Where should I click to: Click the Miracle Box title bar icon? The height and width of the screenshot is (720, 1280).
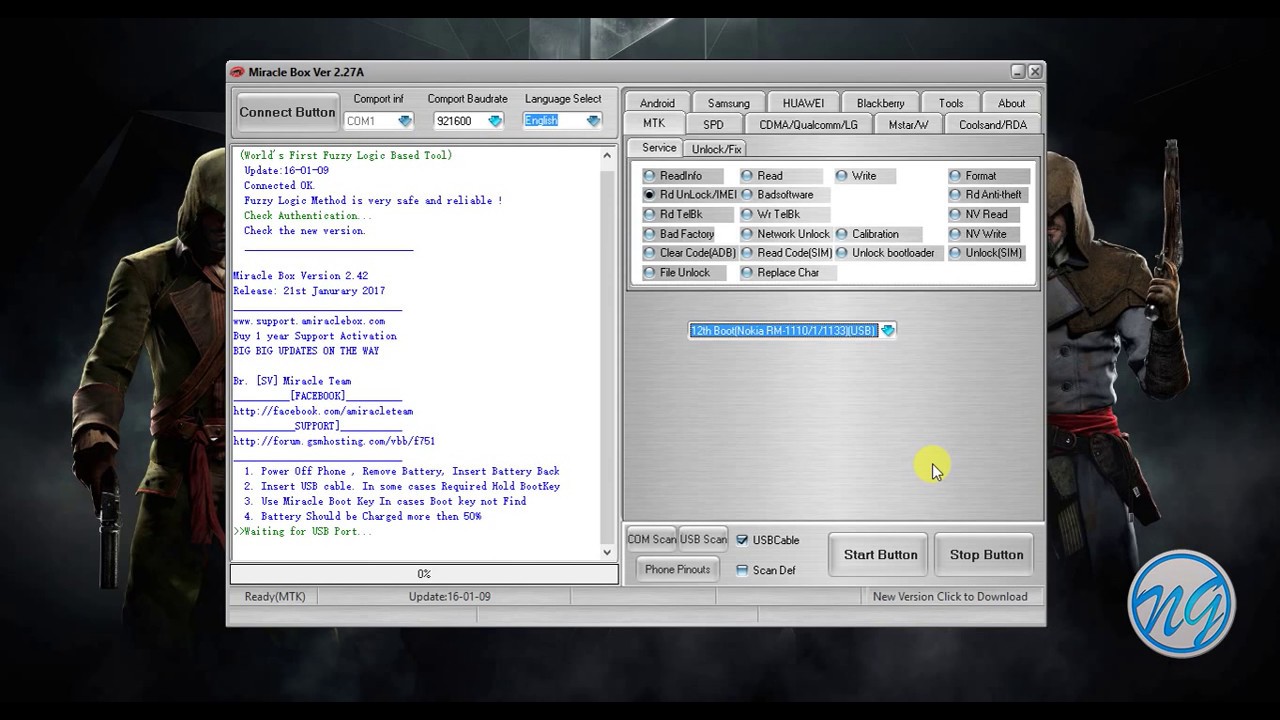coord(238,72)
